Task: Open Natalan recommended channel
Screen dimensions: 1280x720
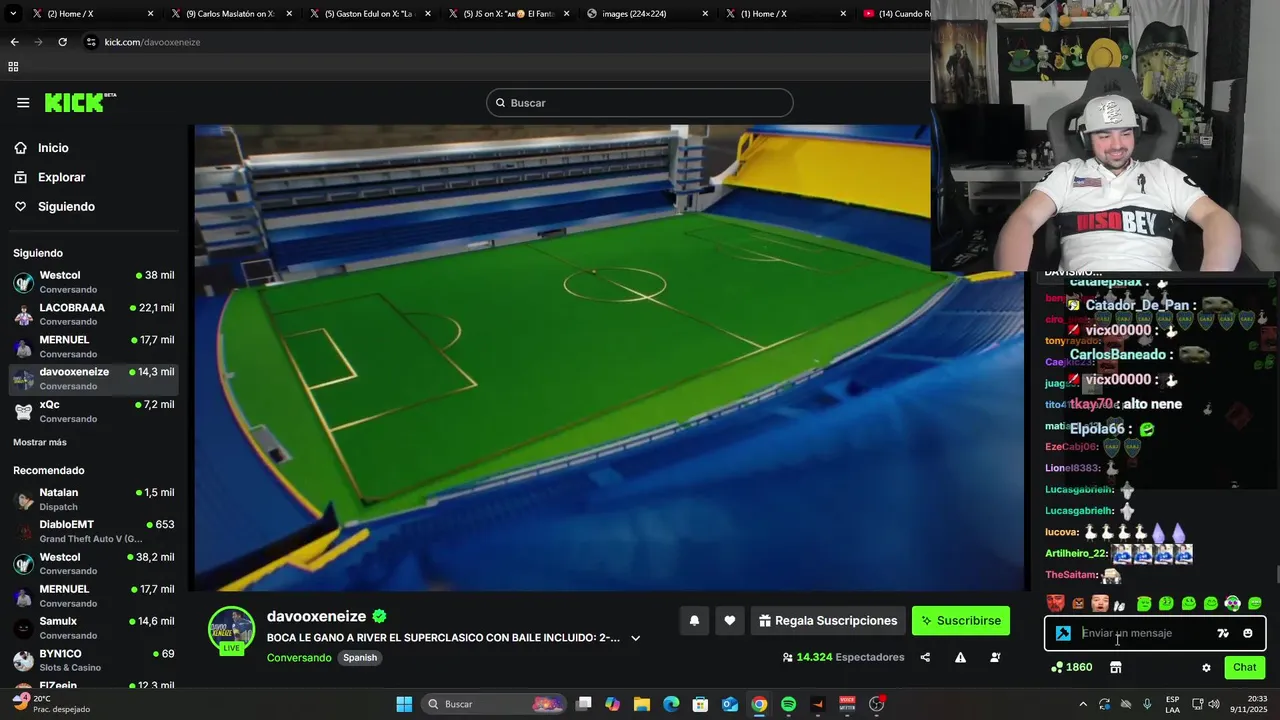Action: pyautogui.click(x=94, y=499)
